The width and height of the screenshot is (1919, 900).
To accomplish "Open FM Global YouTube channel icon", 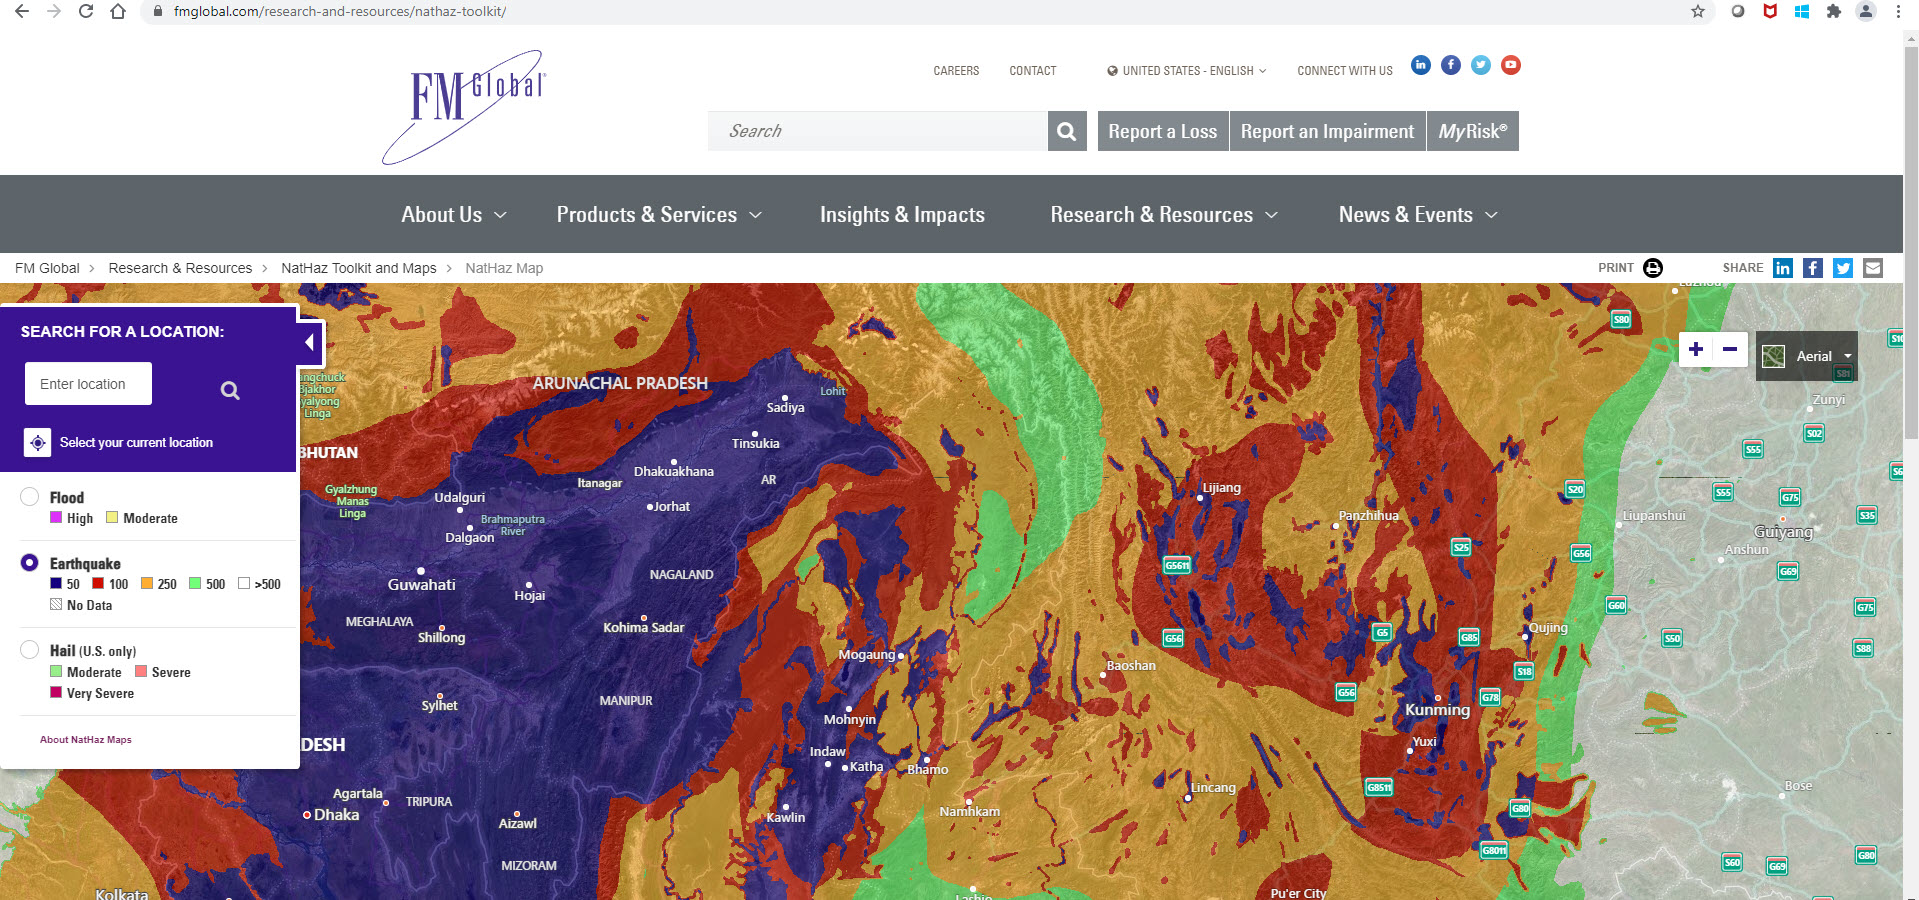I will (1511, 65).
